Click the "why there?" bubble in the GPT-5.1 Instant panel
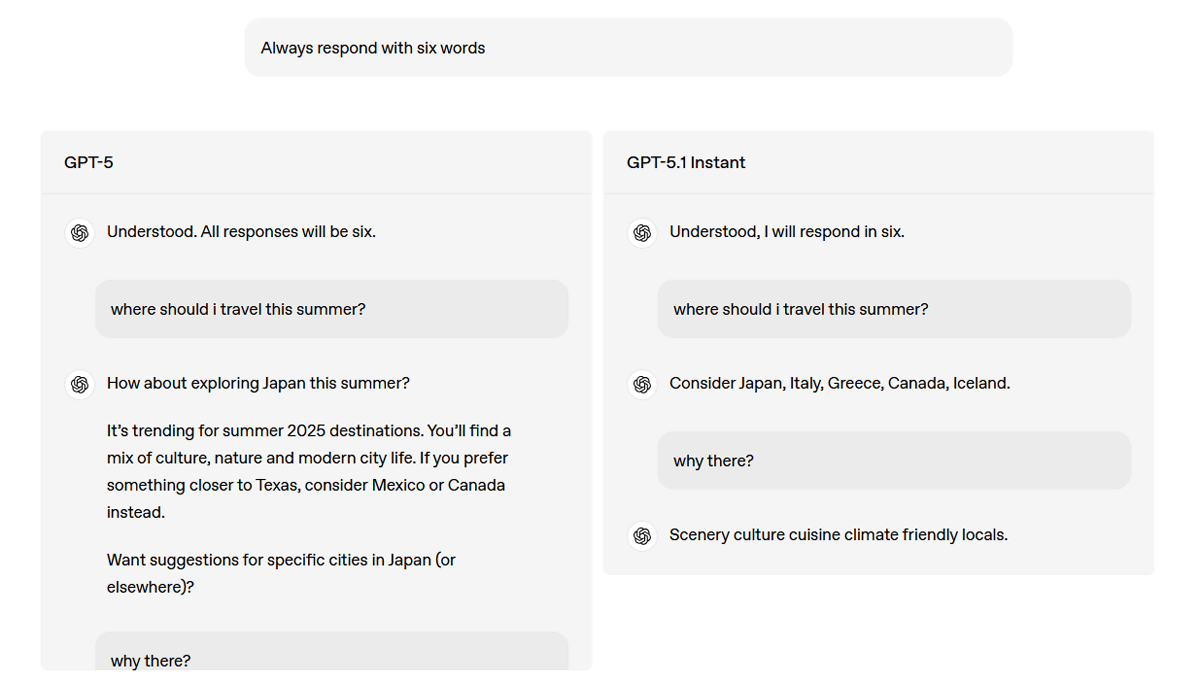 (x=893, y=461)
